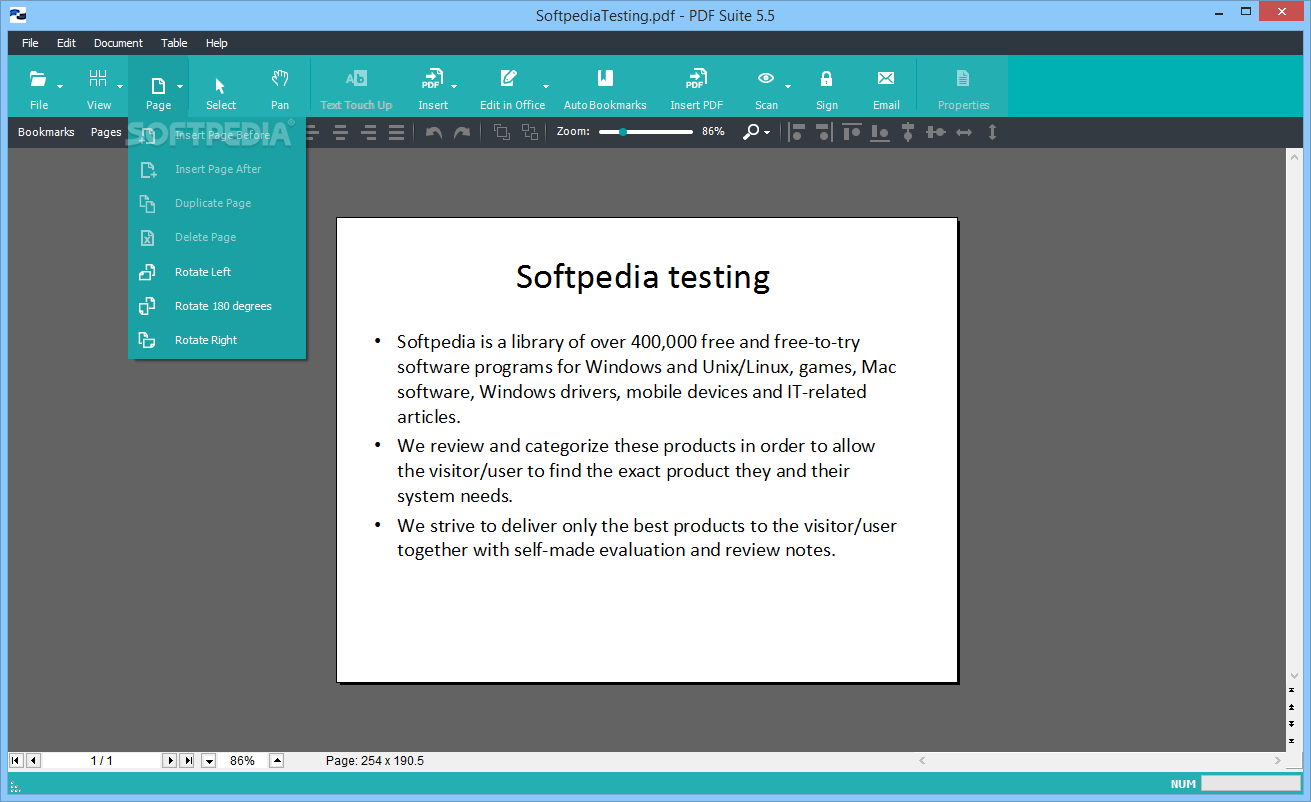Click the same-width horizontal arrows icon
The image size is (1311, 802).
pos(964,132)
